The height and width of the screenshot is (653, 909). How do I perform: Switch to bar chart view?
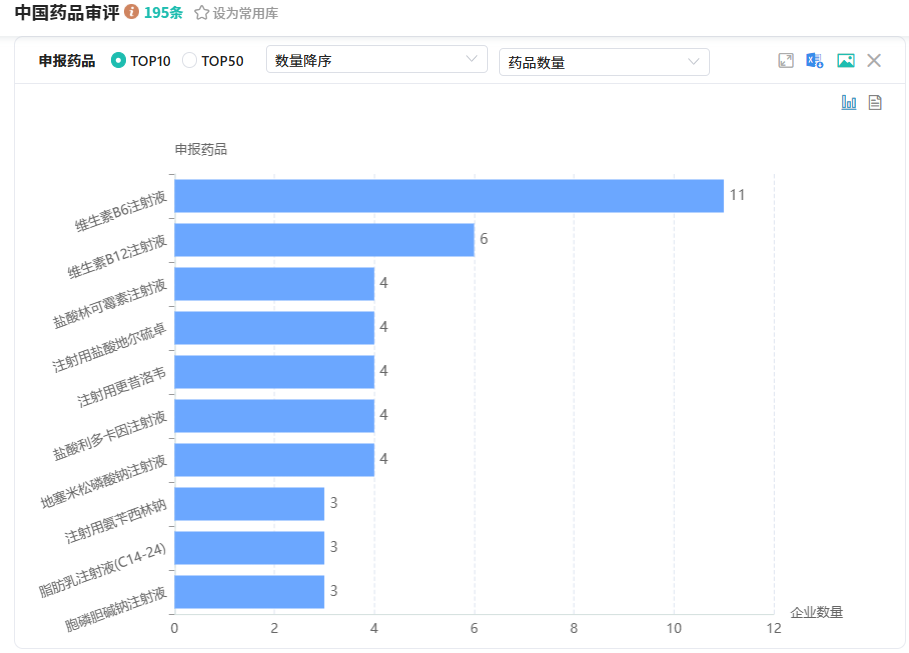[849, 102]
